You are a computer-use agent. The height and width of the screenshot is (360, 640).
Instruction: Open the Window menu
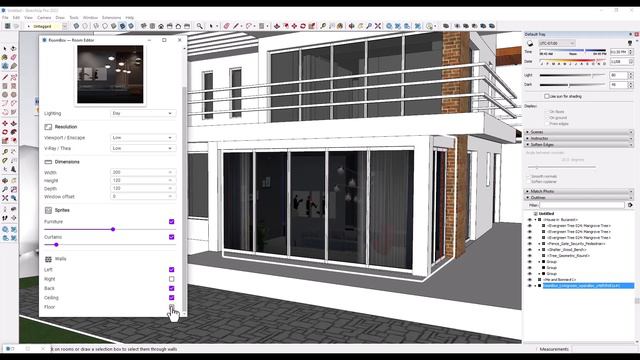(90, 18)
